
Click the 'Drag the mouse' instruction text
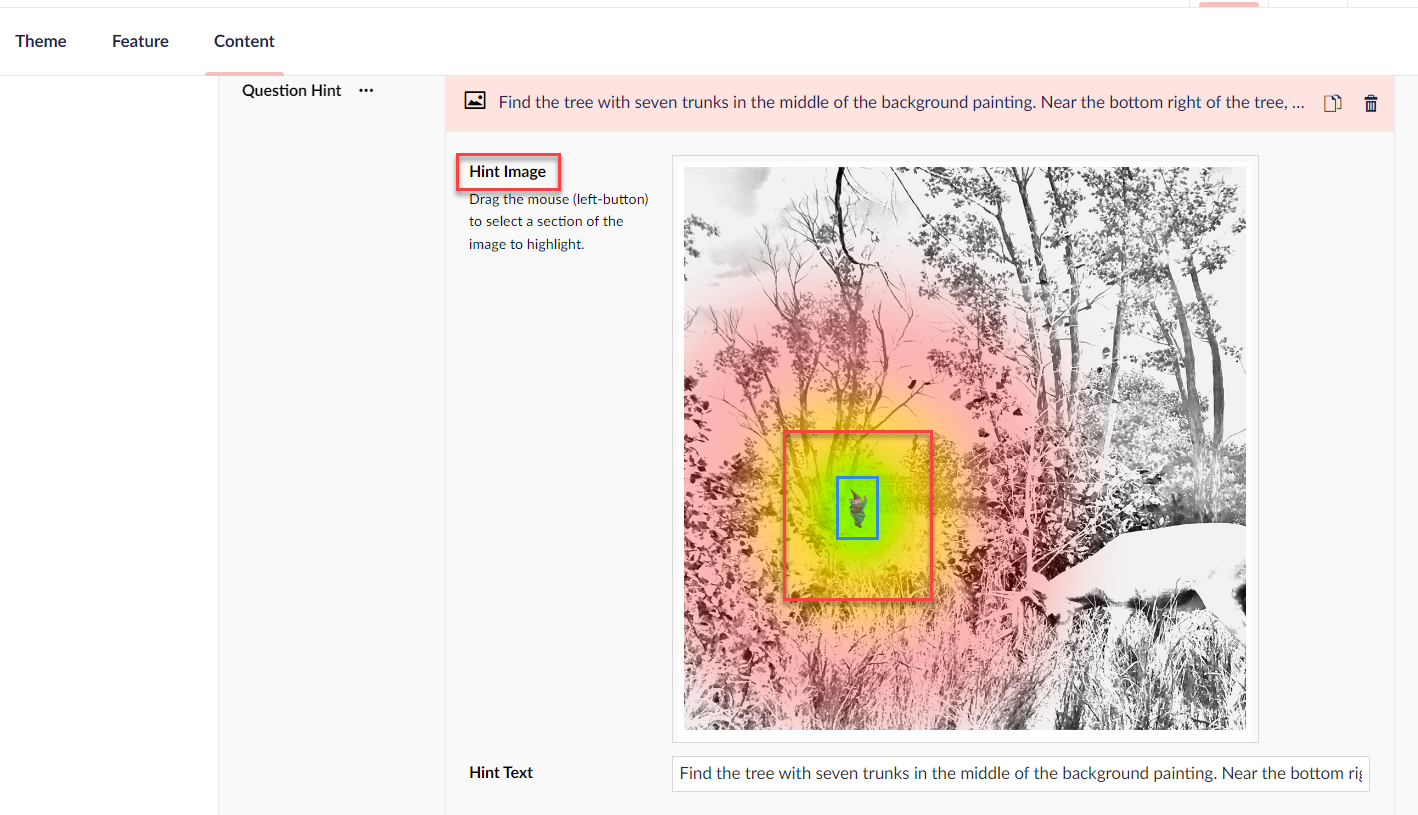click(559, 221)
